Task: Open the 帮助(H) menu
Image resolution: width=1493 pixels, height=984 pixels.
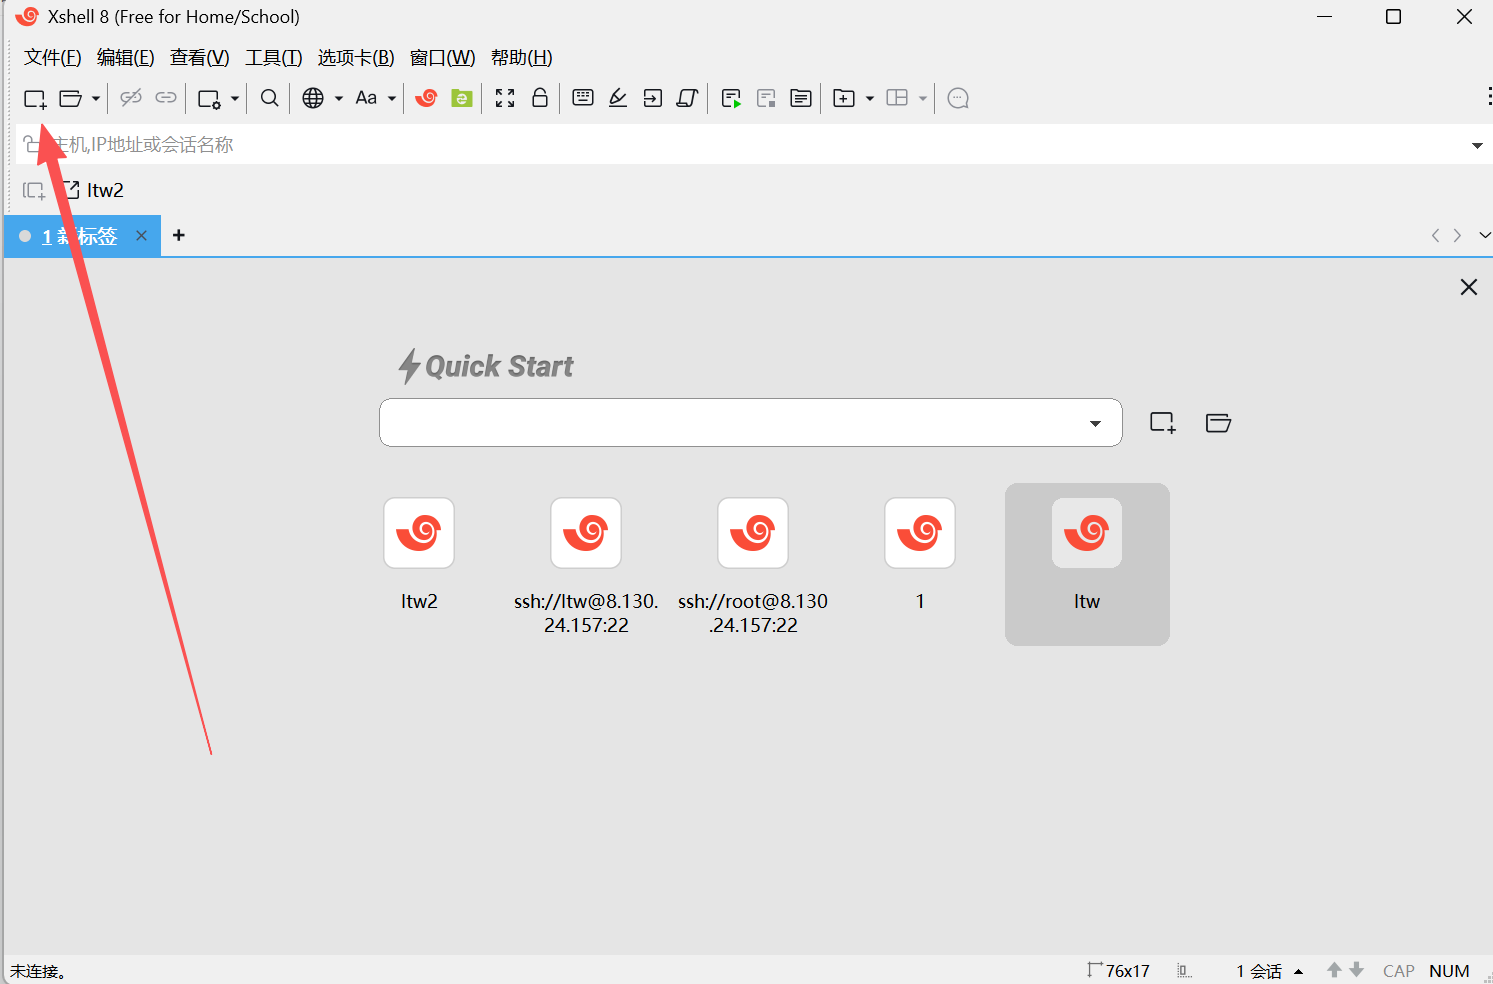Action: point(522,57)
